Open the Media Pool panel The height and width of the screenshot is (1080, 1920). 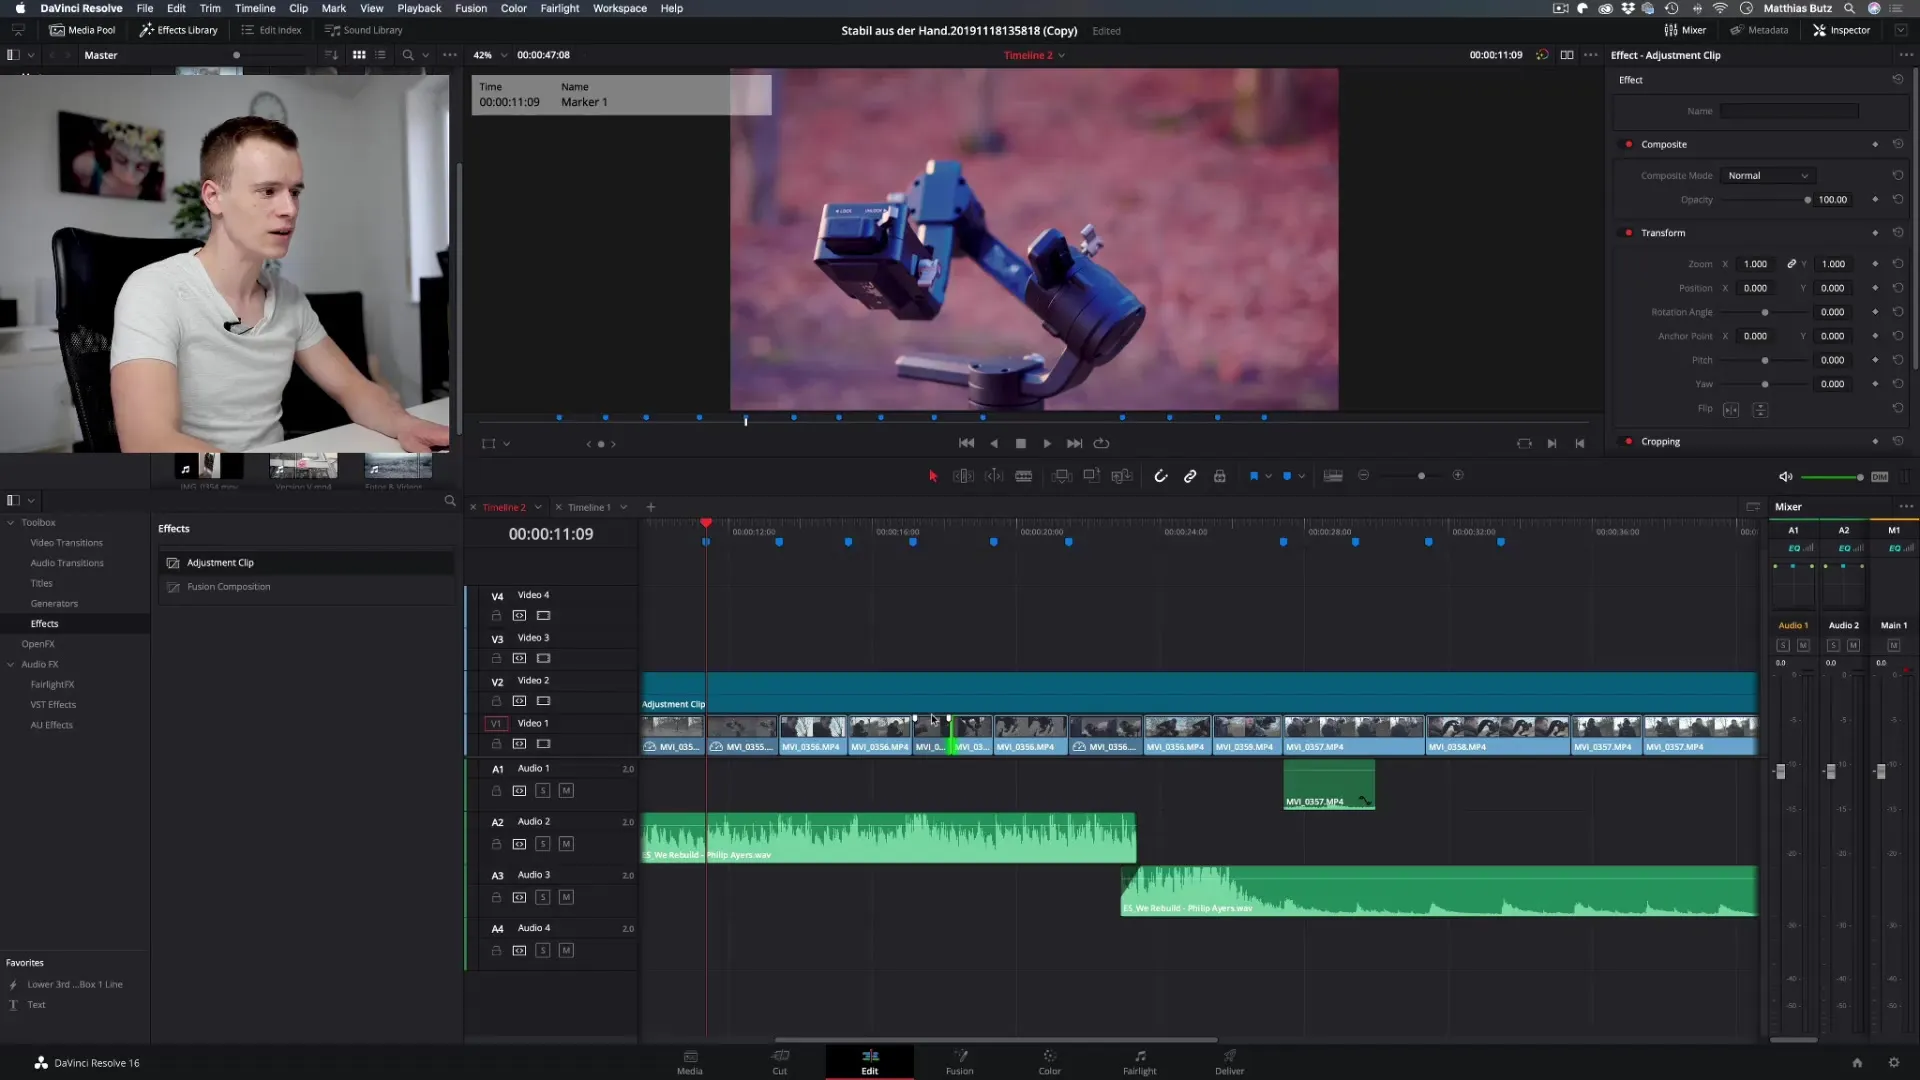[x=82, y=30]
